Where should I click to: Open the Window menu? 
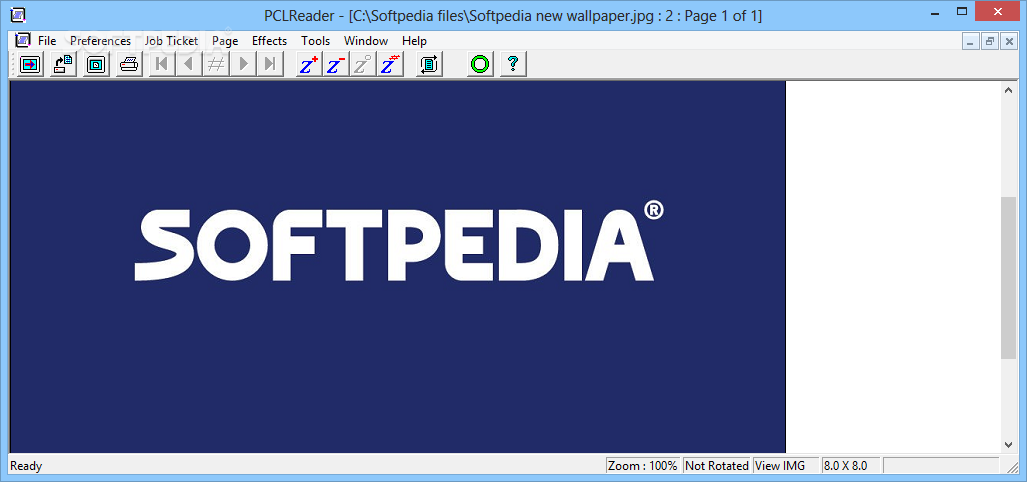tap(365, 41)
